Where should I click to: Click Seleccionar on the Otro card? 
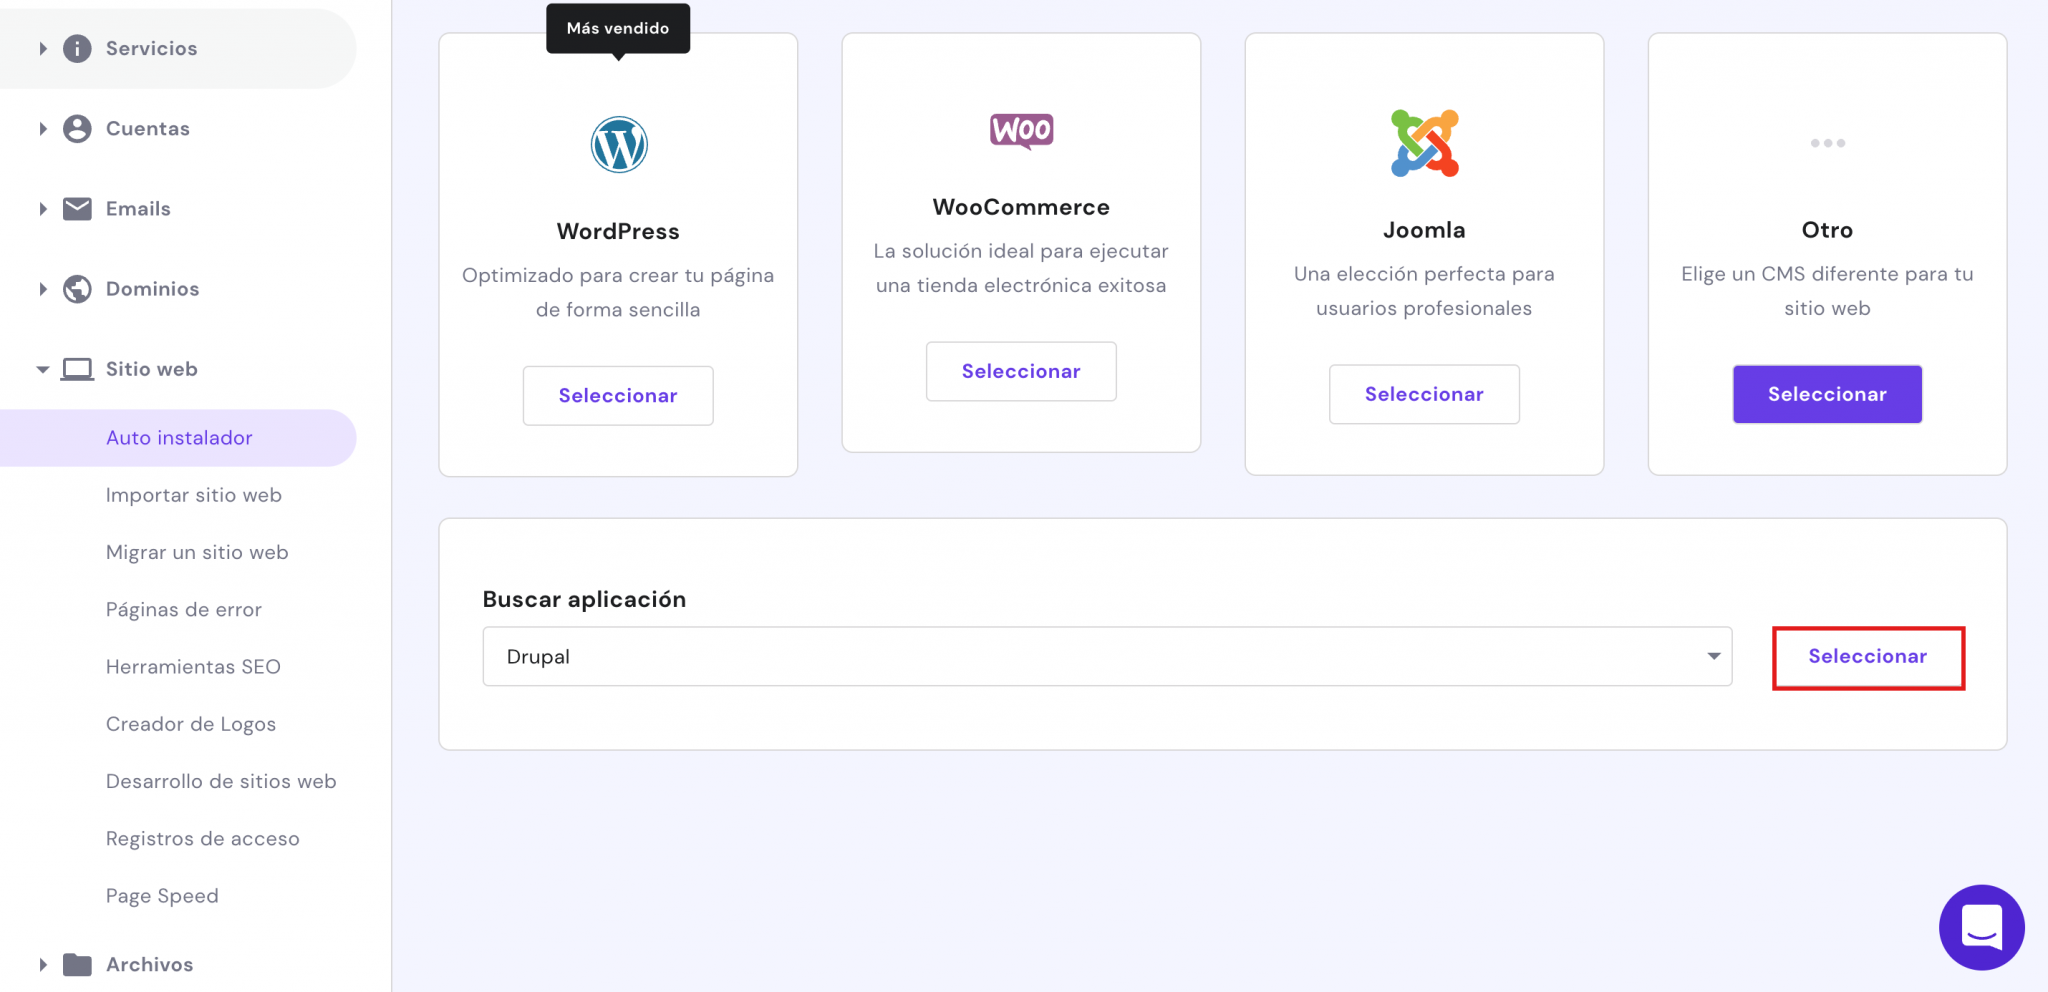(1827, 394)
